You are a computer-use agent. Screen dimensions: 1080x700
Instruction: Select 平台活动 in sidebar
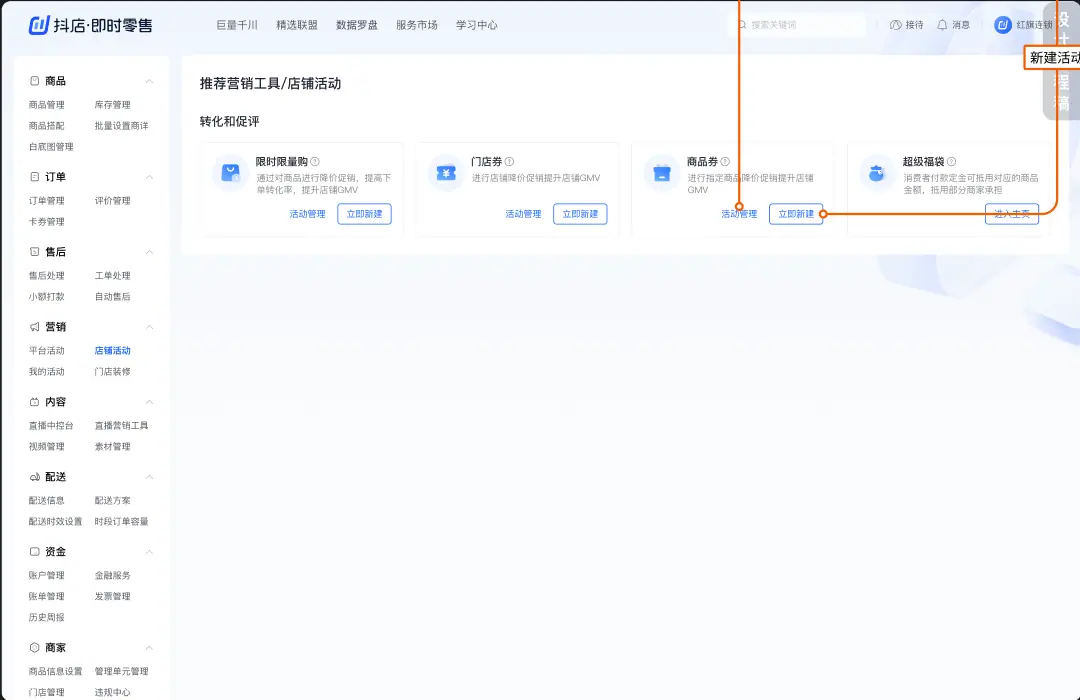click(46, 351)
